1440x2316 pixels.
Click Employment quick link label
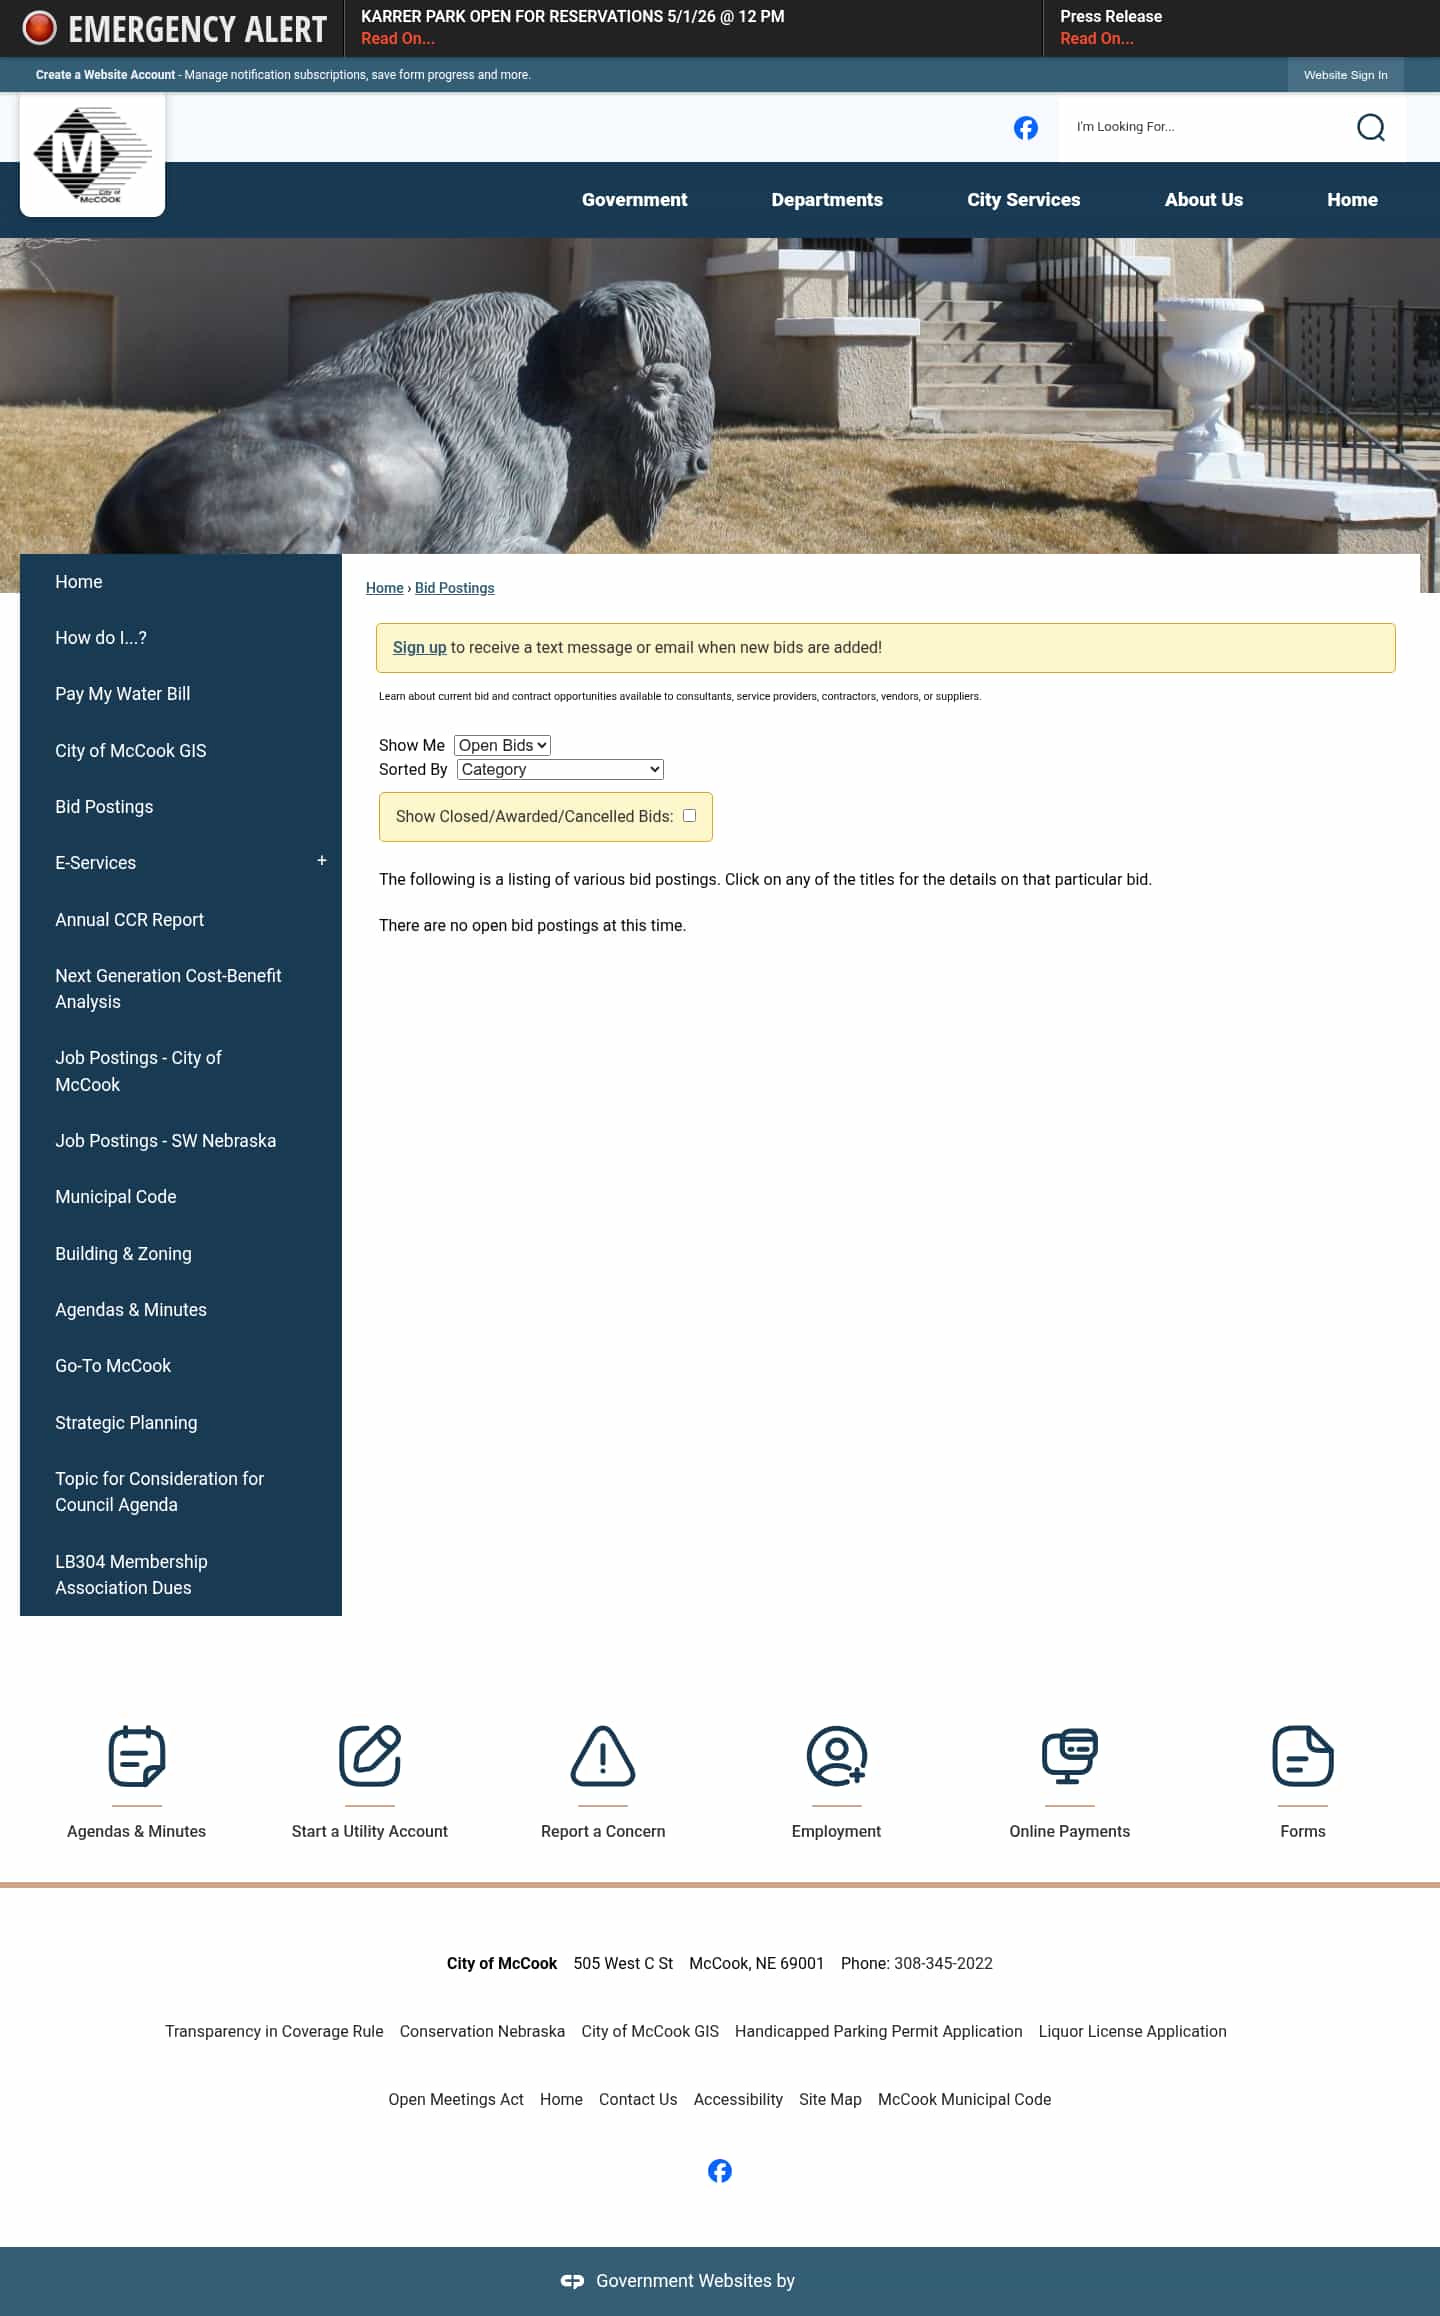[x=836, y=1831]
